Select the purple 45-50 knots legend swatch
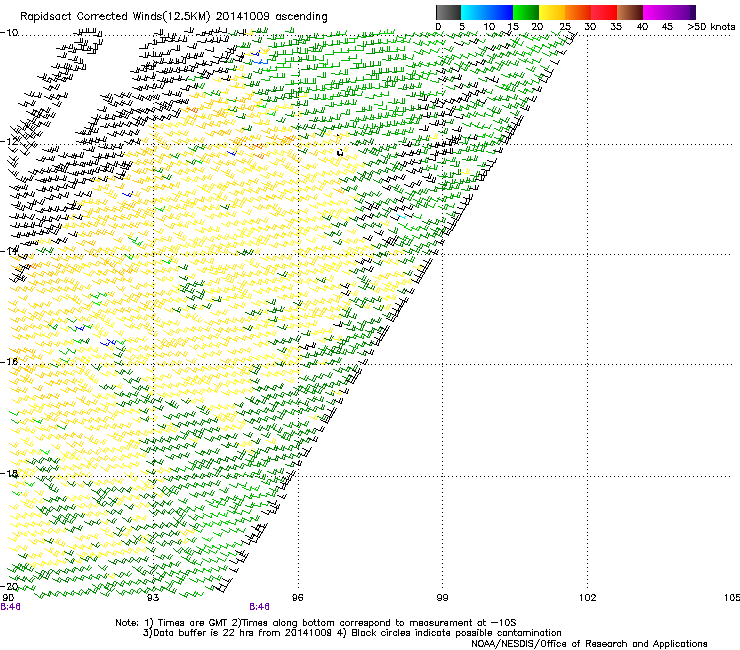This screenshot has height=650, width=740. (682, 12)
